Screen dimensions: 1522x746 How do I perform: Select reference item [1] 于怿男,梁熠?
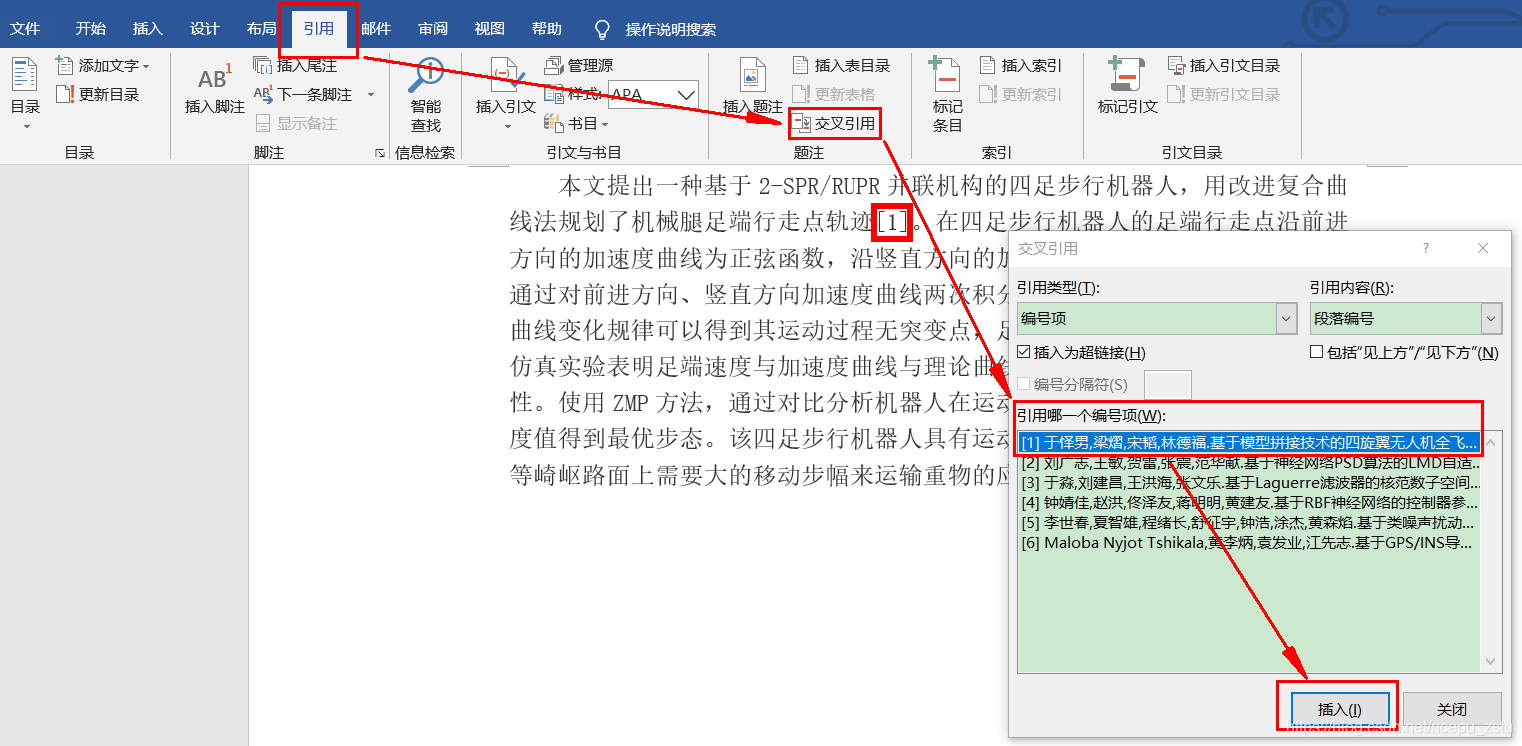tap(1248, 442)
